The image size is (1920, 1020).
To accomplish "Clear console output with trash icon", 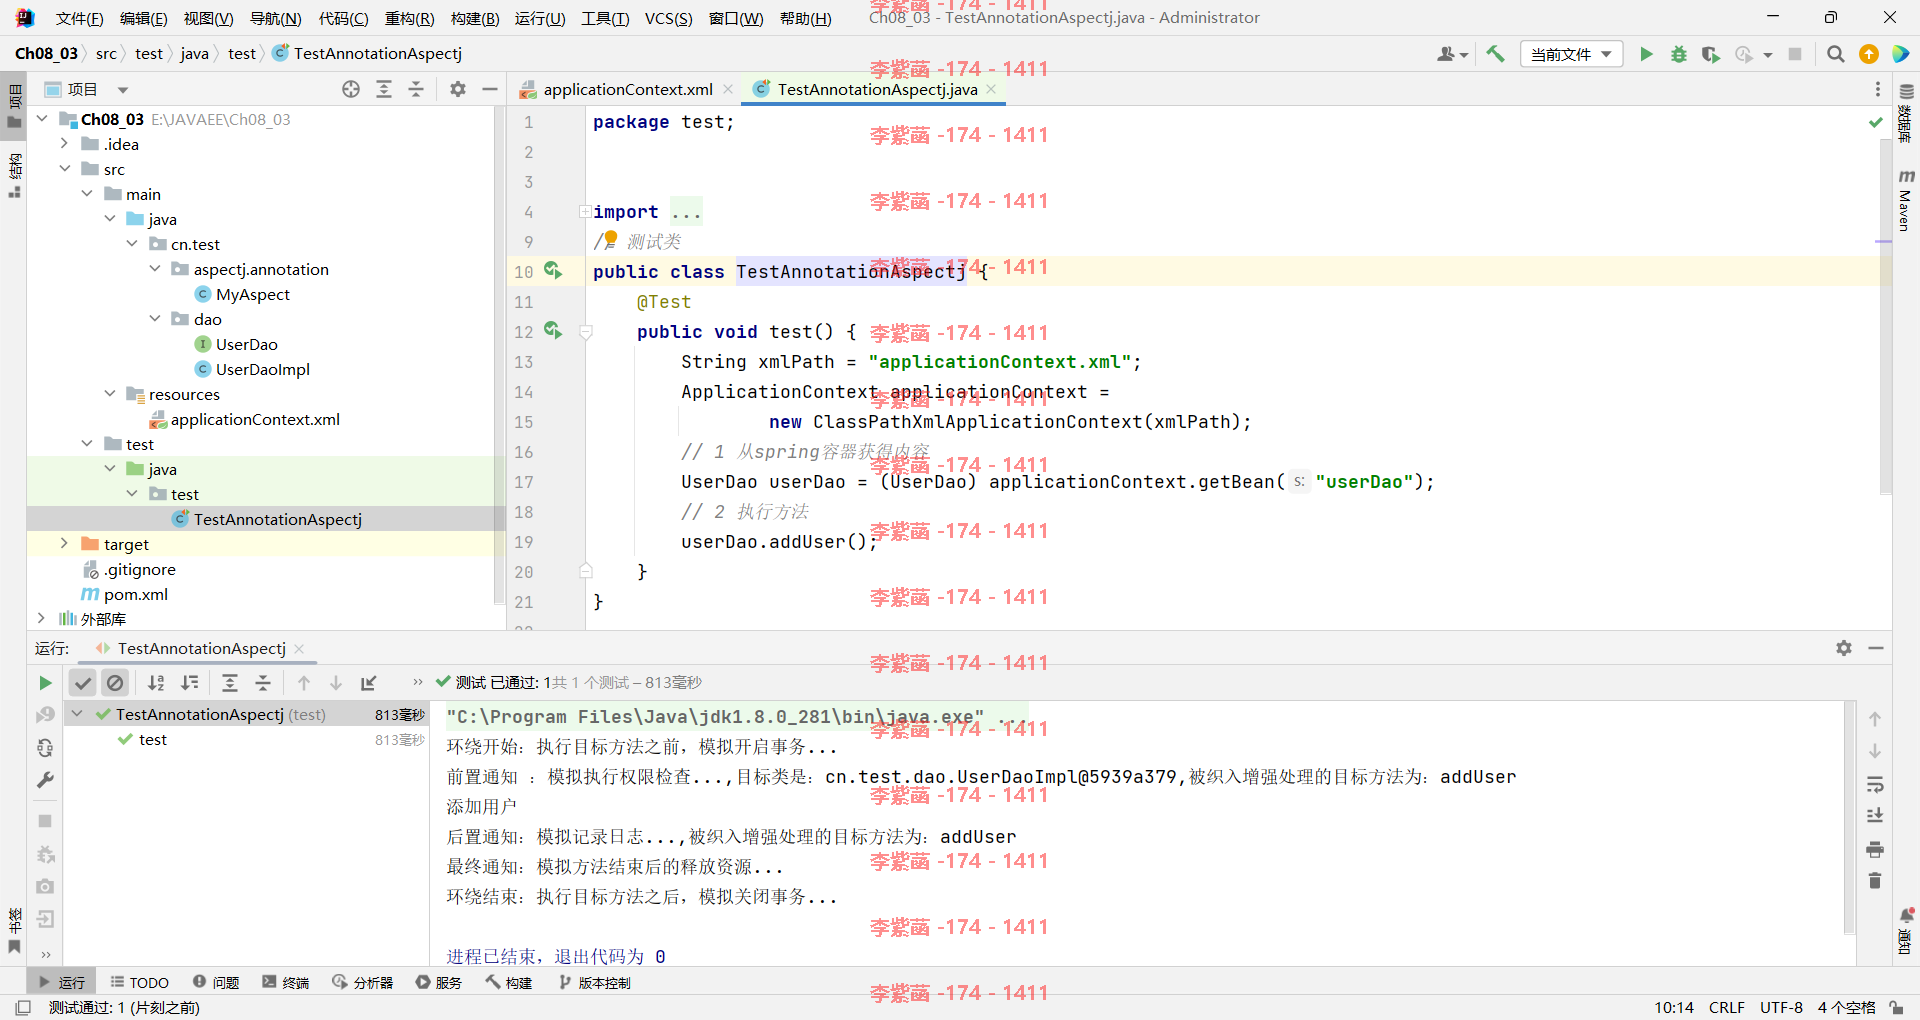I will point(1875,881).
